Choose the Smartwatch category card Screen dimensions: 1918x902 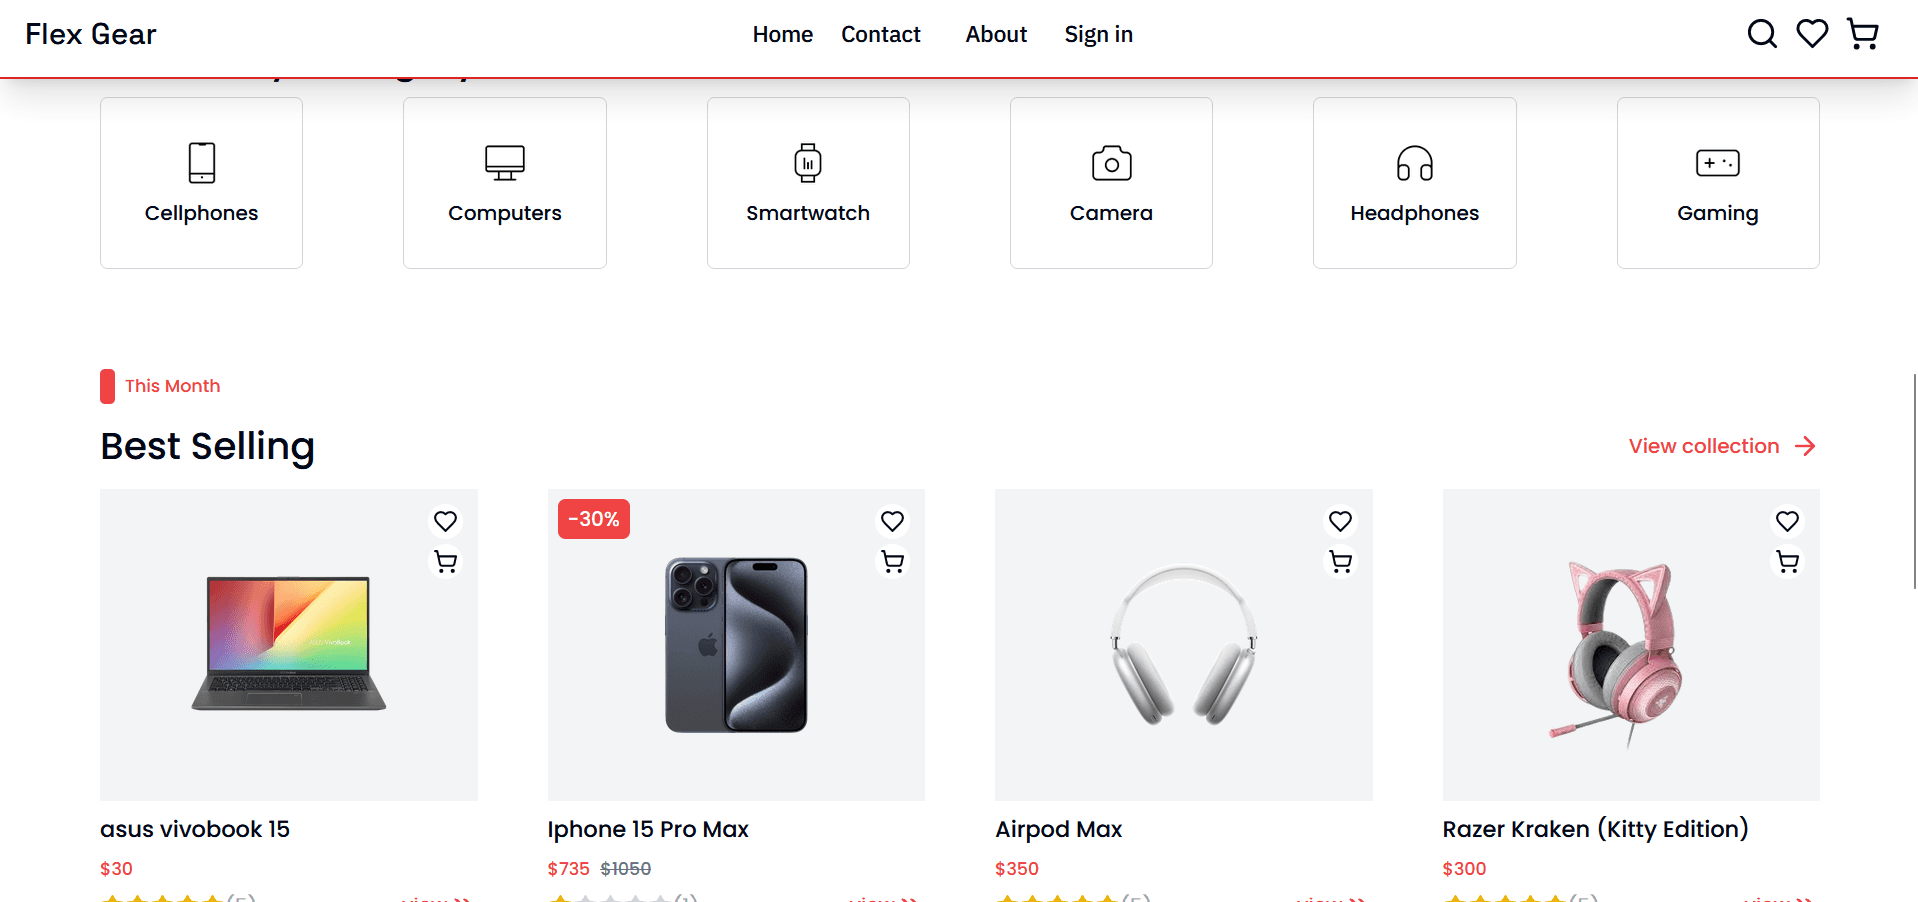[x=808, y=183]
